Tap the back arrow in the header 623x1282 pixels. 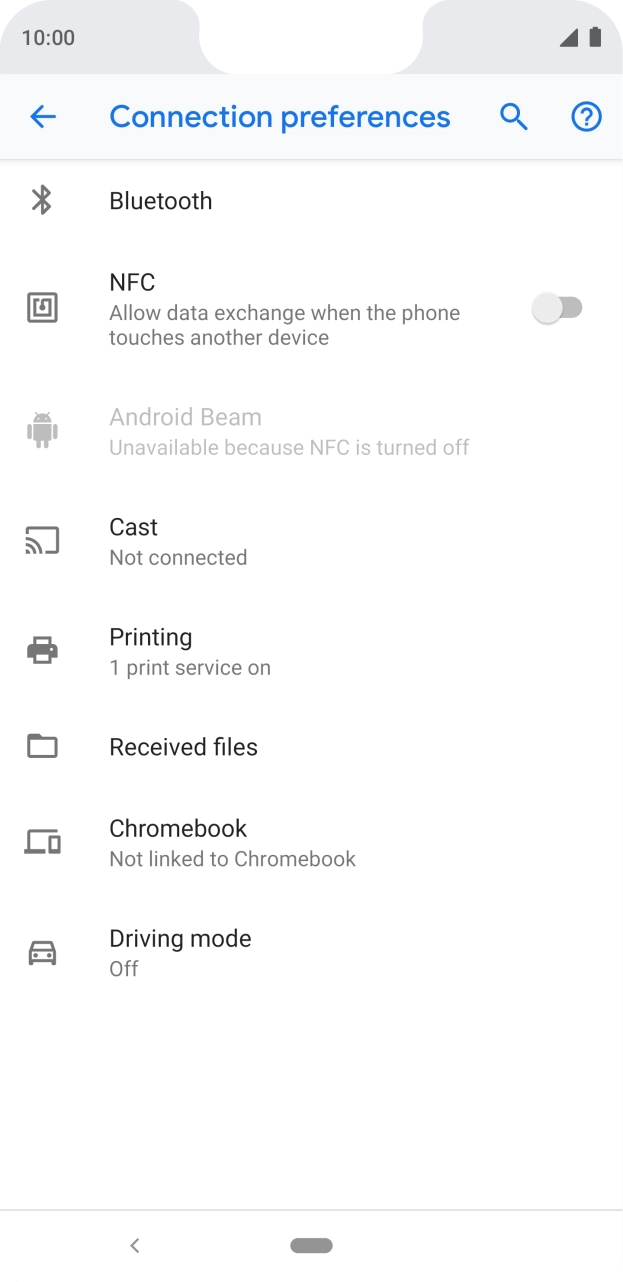(x=43, y=117)
